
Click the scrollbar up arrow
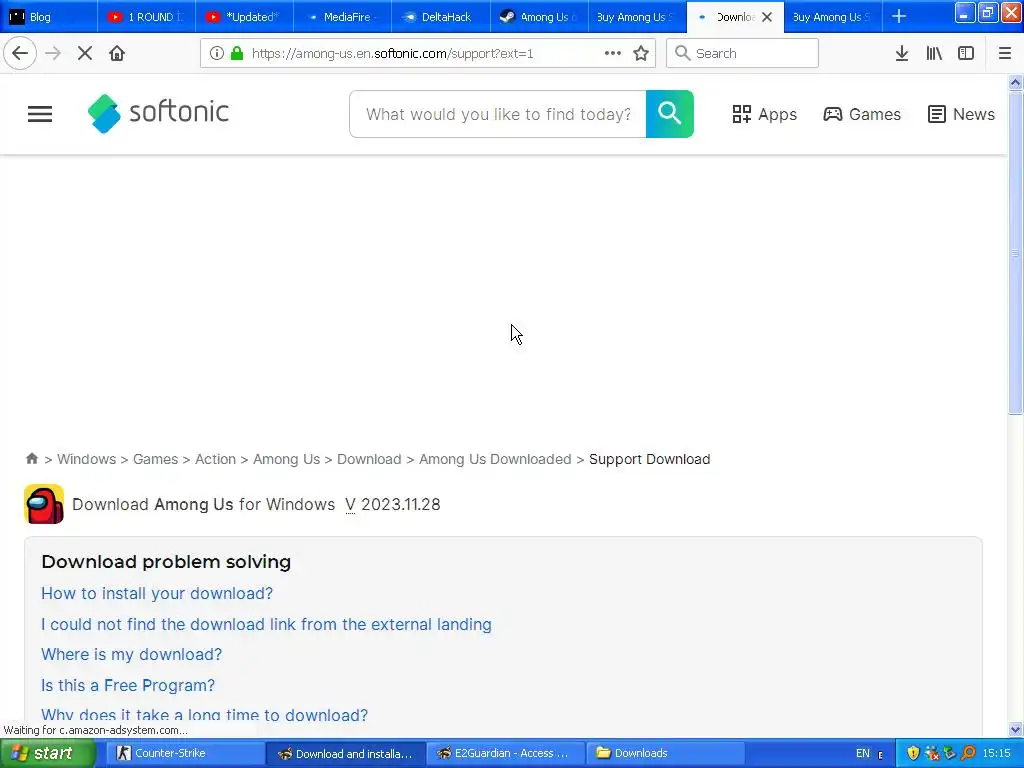[1015, 82]
